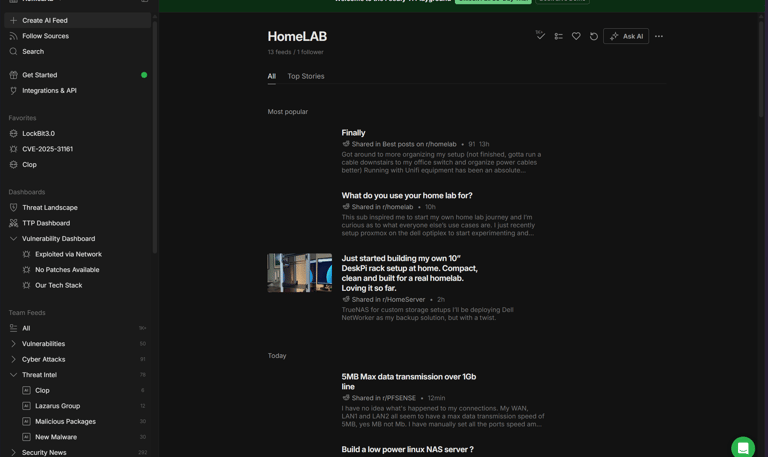Refresh the HomeLAB feed
This screenshot has width=768, height=457.
594,36
